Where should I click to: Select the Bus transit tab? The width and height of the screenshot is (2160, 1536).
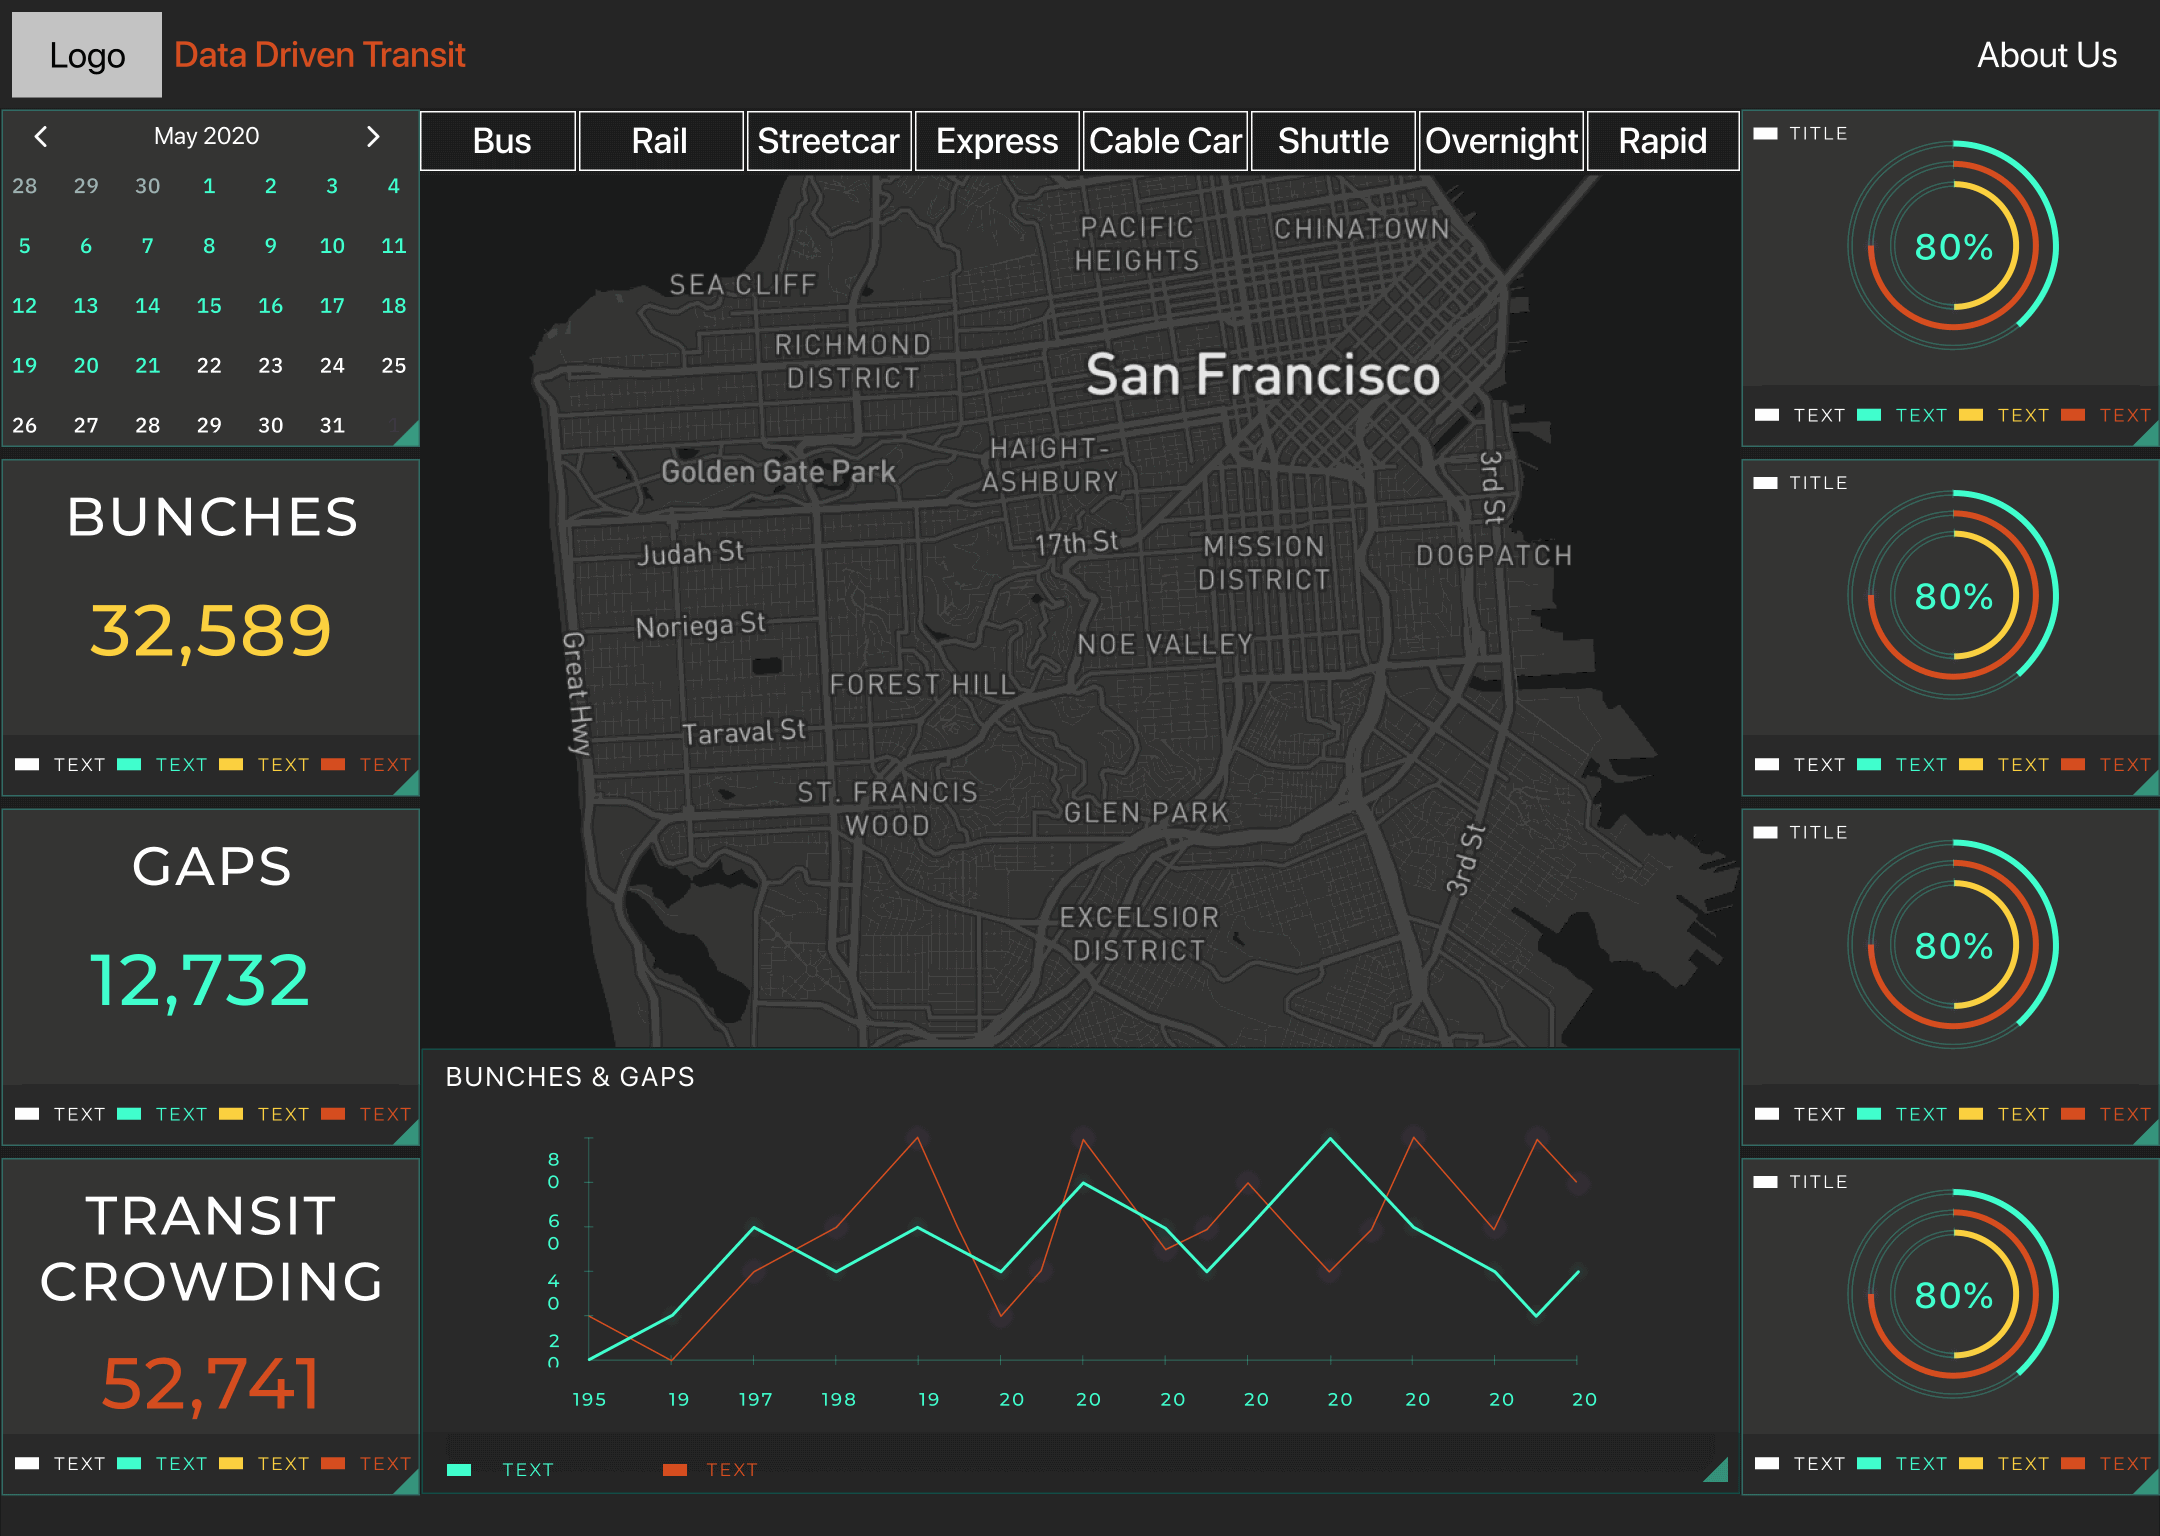tap(500, 141)
